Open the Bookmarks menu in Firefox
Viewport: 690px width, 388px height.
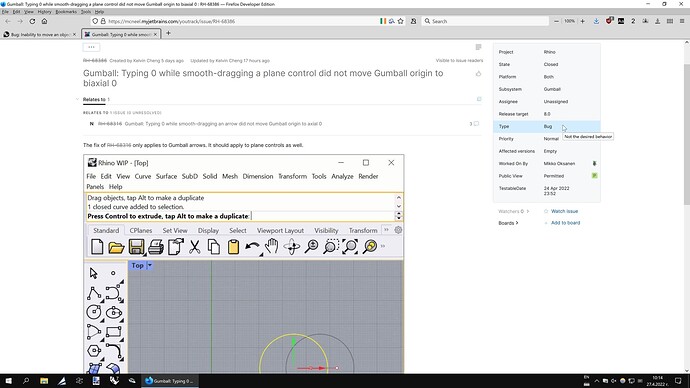tap(66, 12)
